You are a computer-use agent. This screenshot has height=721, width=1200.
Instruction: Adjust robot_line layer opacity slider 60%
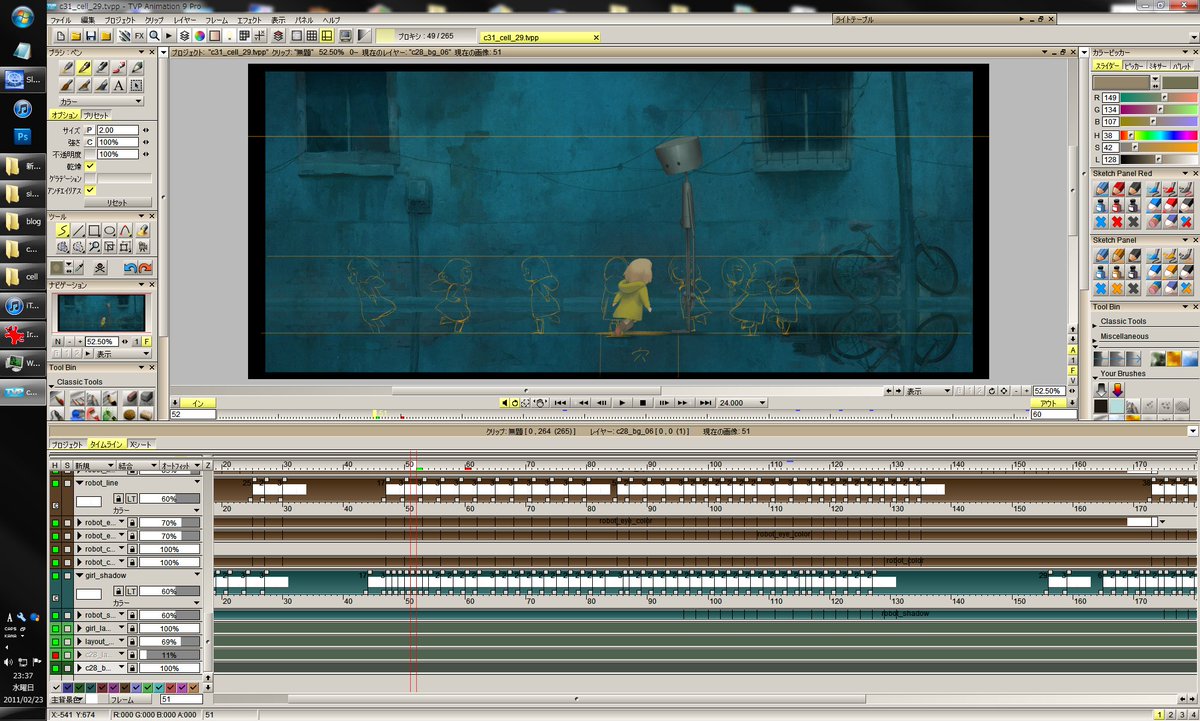[169, 497]
